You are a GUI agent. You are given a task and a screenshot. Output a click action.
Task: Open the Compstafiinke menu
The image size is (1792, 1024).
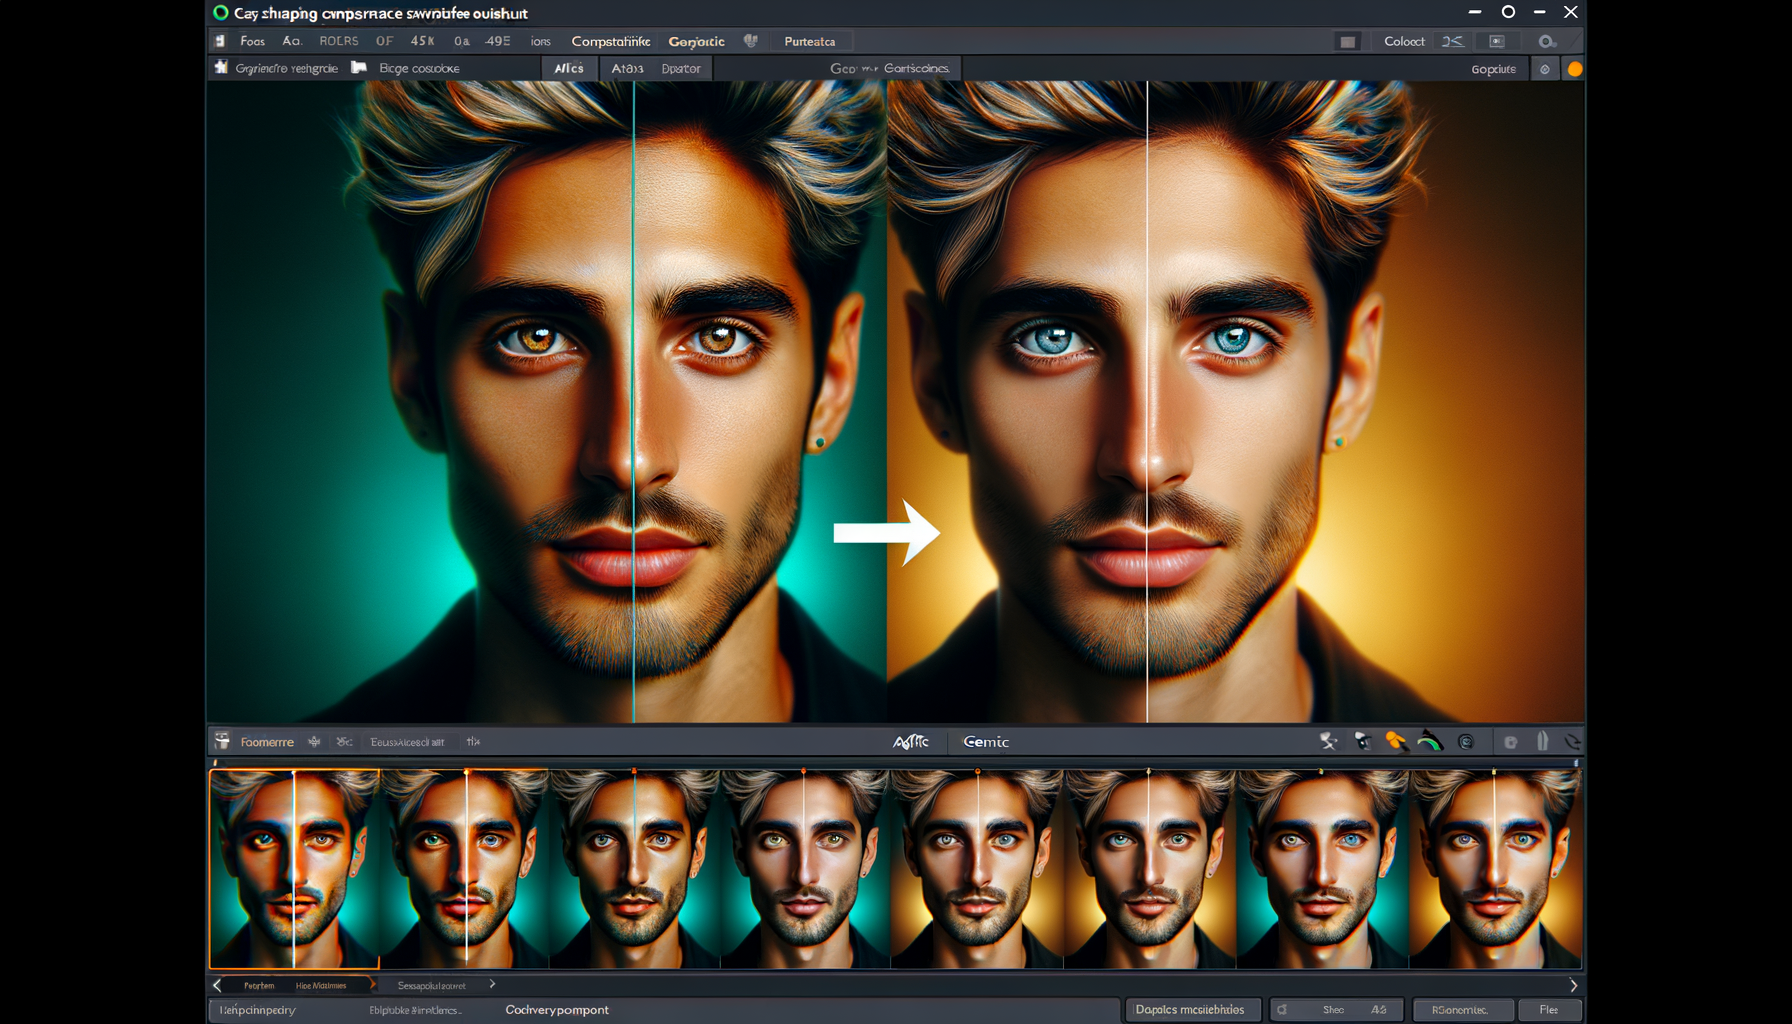(x=611, y=41)
